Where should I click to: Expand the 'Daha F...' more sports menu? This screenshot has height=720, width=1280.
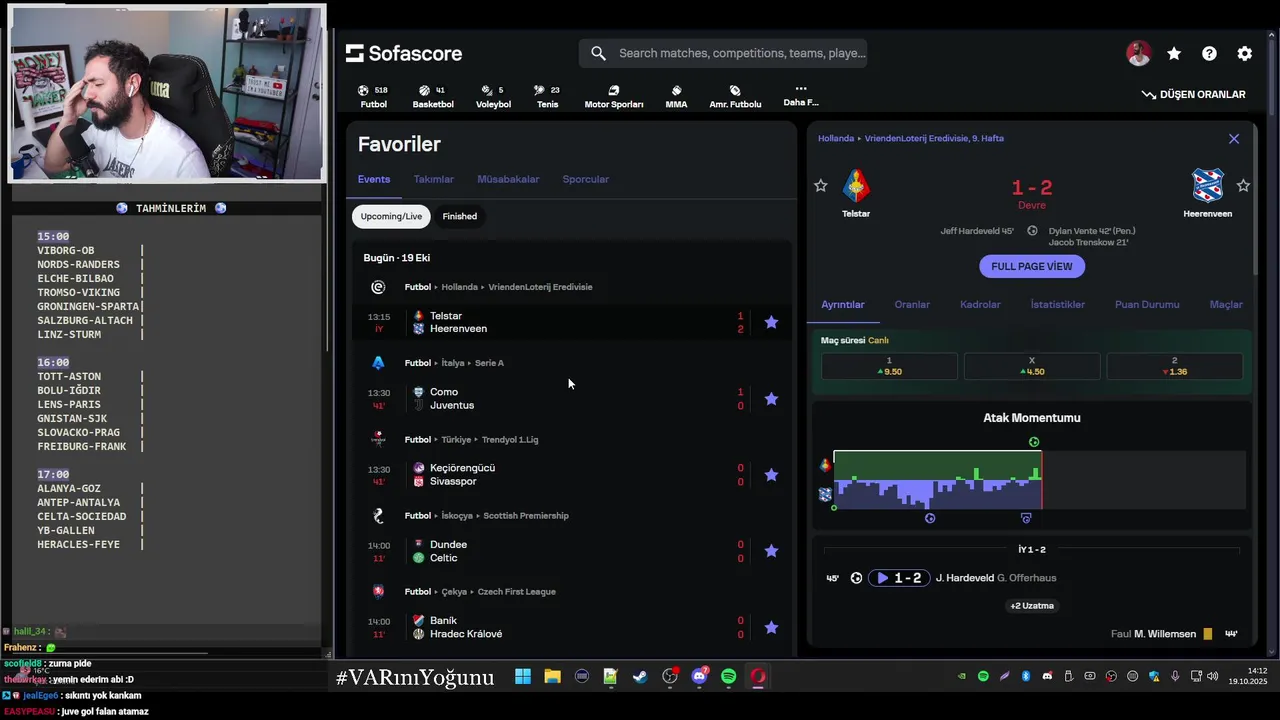coord(800,95)
